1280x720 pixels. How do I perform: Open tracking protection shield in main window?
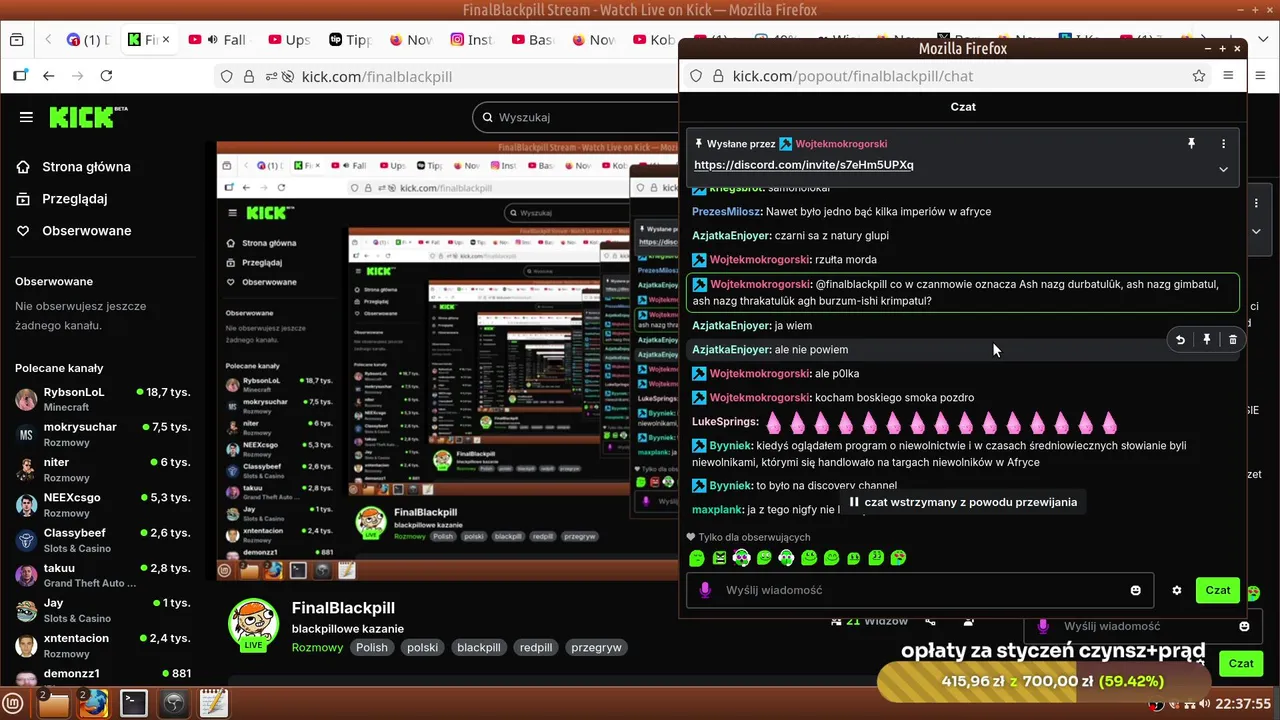coord(226,77)
